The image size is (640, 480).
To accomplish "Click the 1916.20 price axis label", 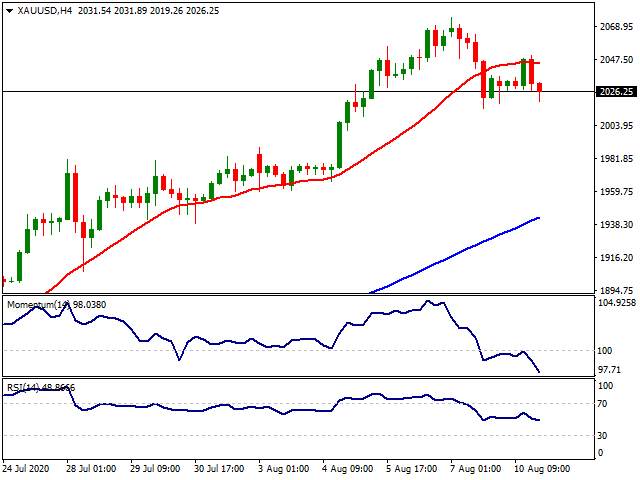I will 616,258.
